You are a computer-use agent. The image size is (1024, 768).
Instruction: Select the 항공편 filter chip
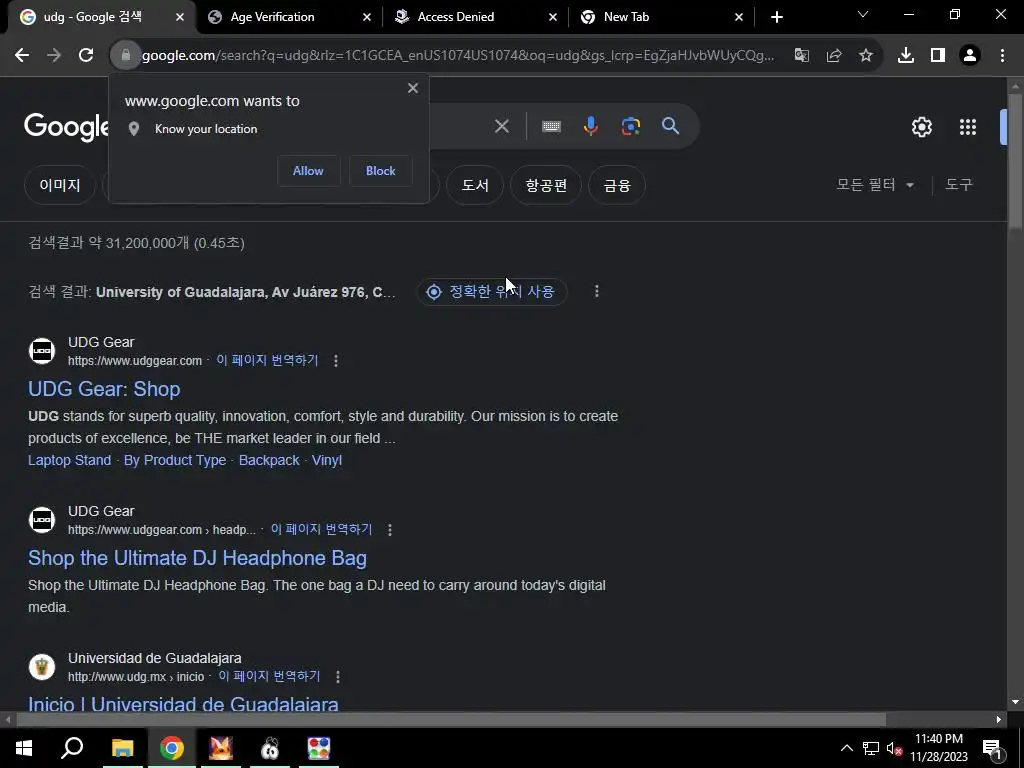546,185
